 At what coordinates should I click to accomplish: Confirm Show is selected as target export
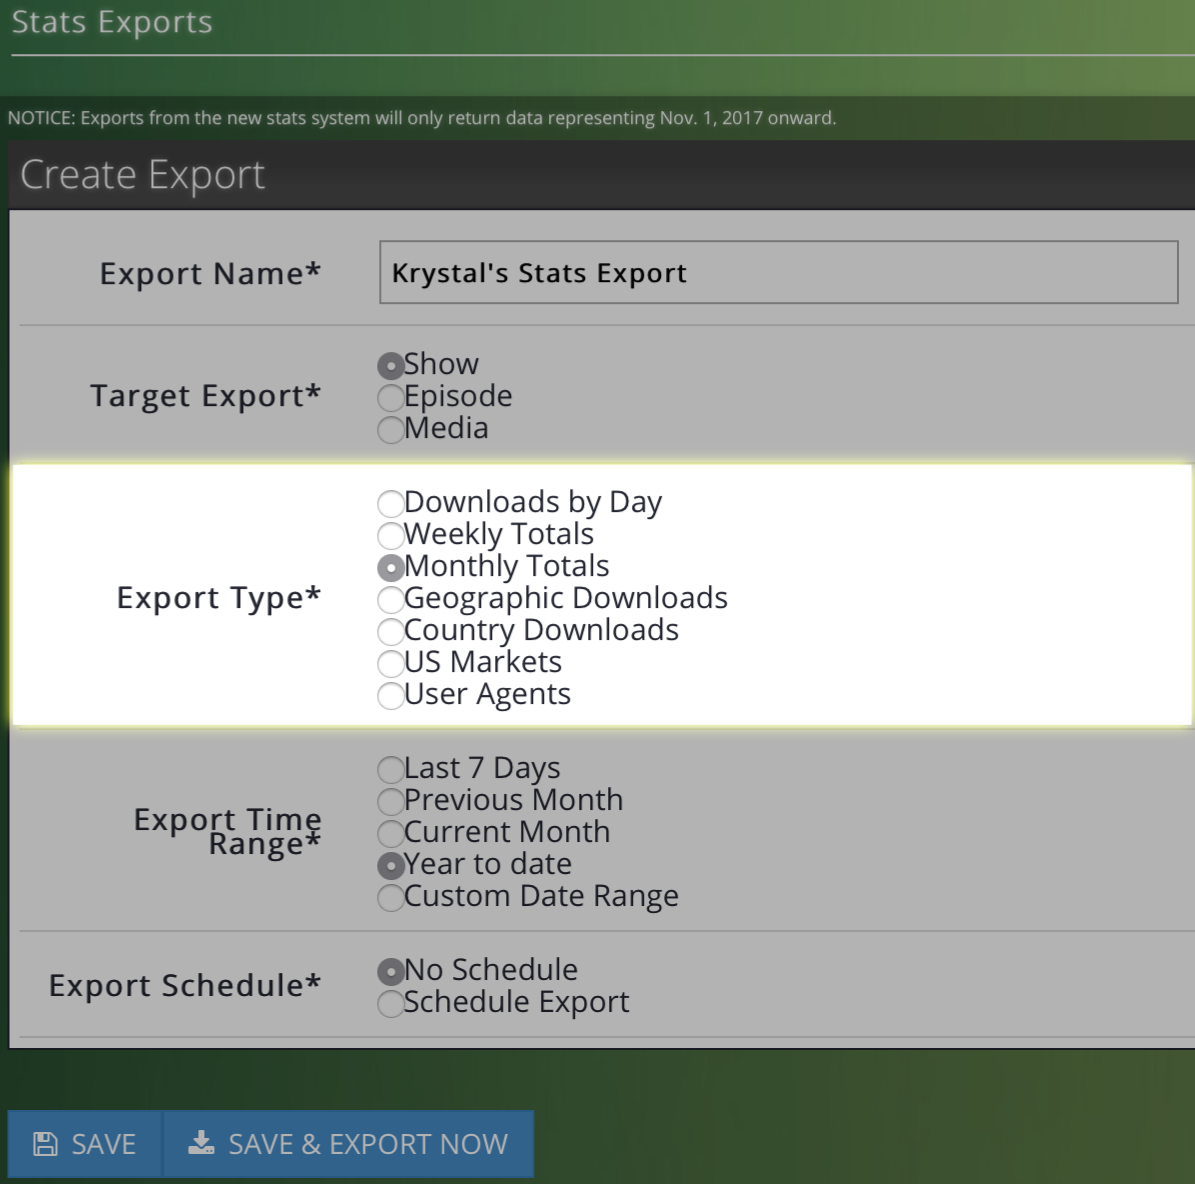390,365
